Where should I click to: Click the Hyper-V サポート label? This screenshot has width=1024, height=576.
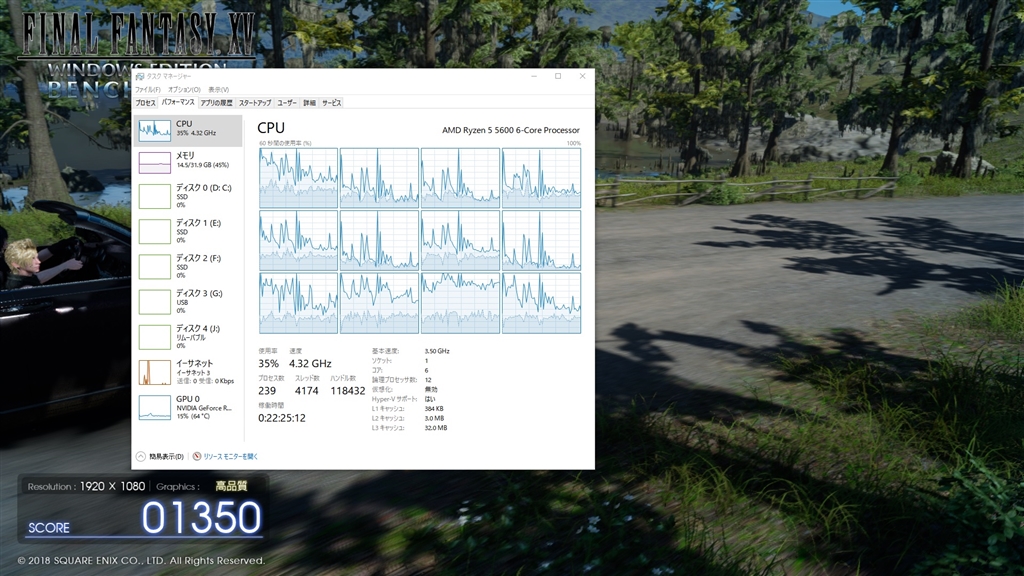(x=394, y=399)
